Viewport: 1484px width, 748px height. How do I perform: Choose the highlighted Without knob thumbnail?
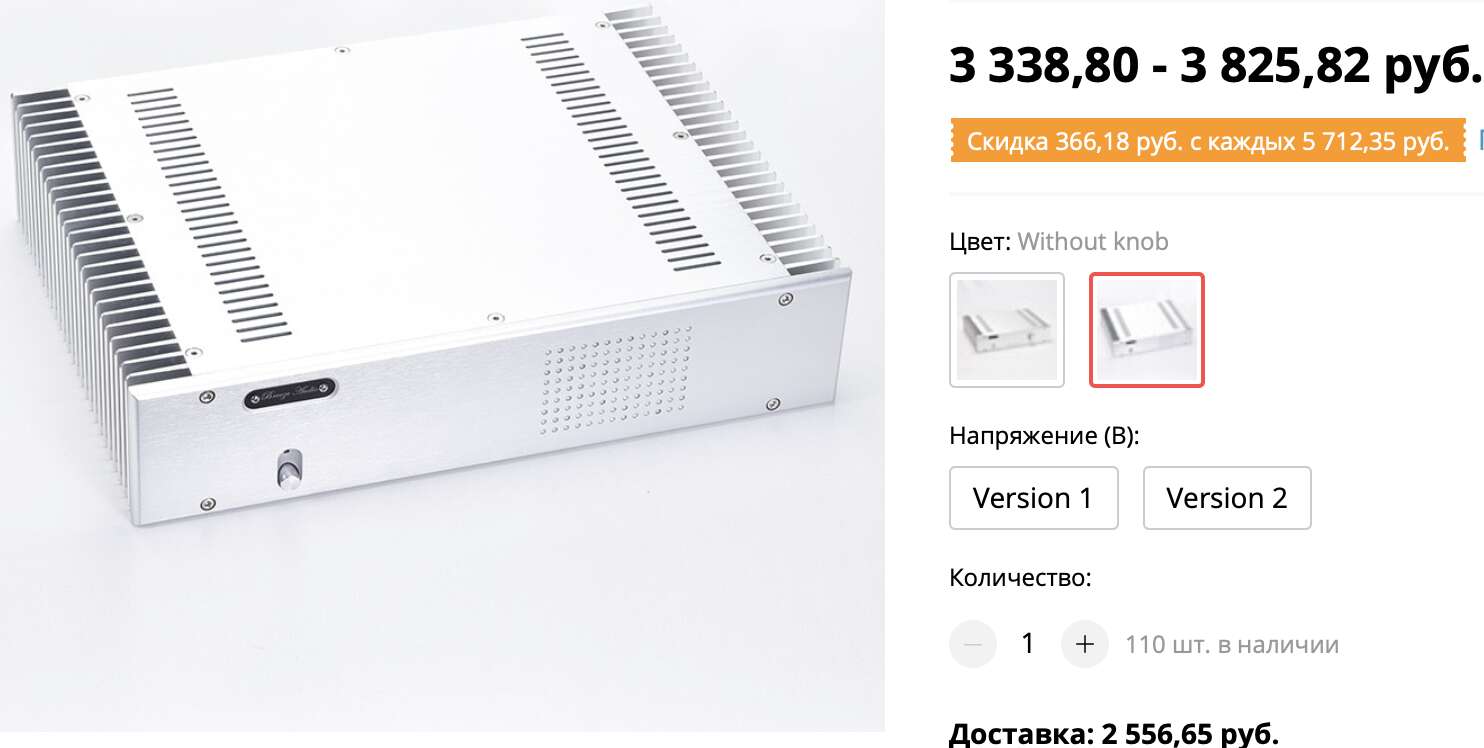coord(1147,330)
